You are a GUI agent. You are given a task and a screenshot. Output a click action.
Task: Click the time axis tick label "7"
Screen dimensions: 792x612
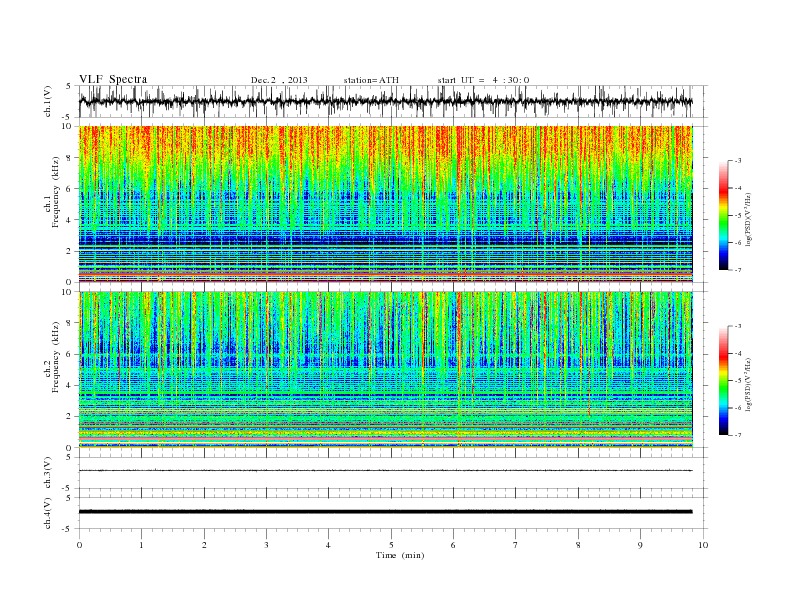516,545
